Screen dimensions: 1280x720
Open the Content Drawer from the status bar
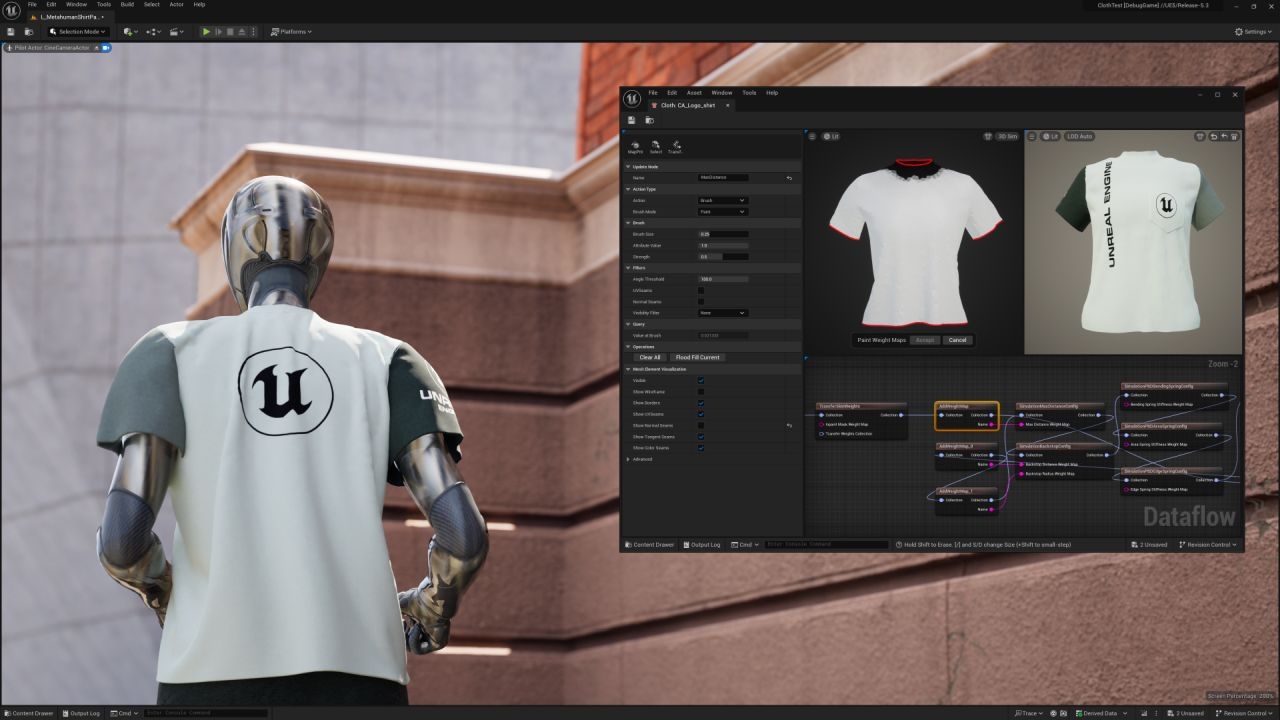[650, 545]
